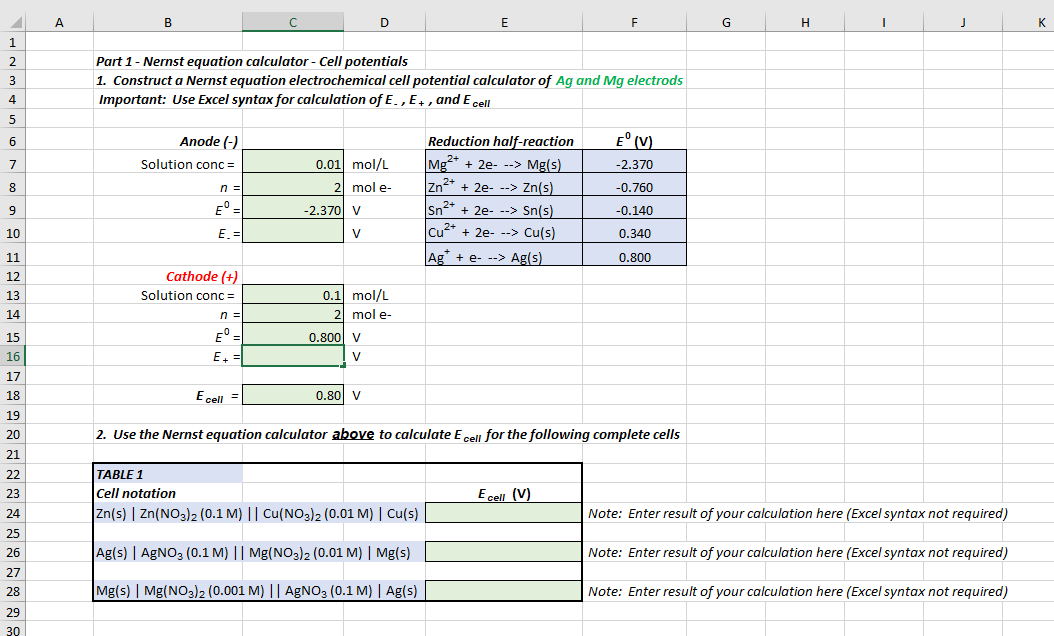Click the Ecell input for Ag(s) | AgNO3 (0.1 M) row
Screen dimensions: 1054x636
pos(504,552)
